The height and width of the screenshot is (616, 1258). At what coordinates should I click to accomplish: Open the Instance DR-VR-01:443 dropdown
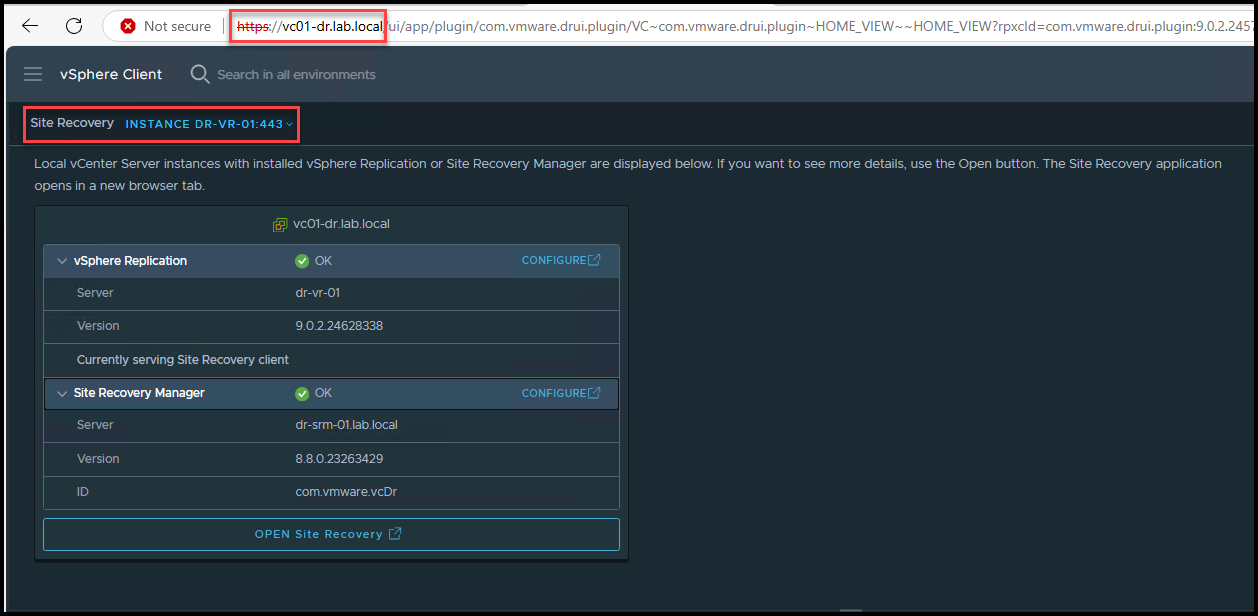[209, 124]
